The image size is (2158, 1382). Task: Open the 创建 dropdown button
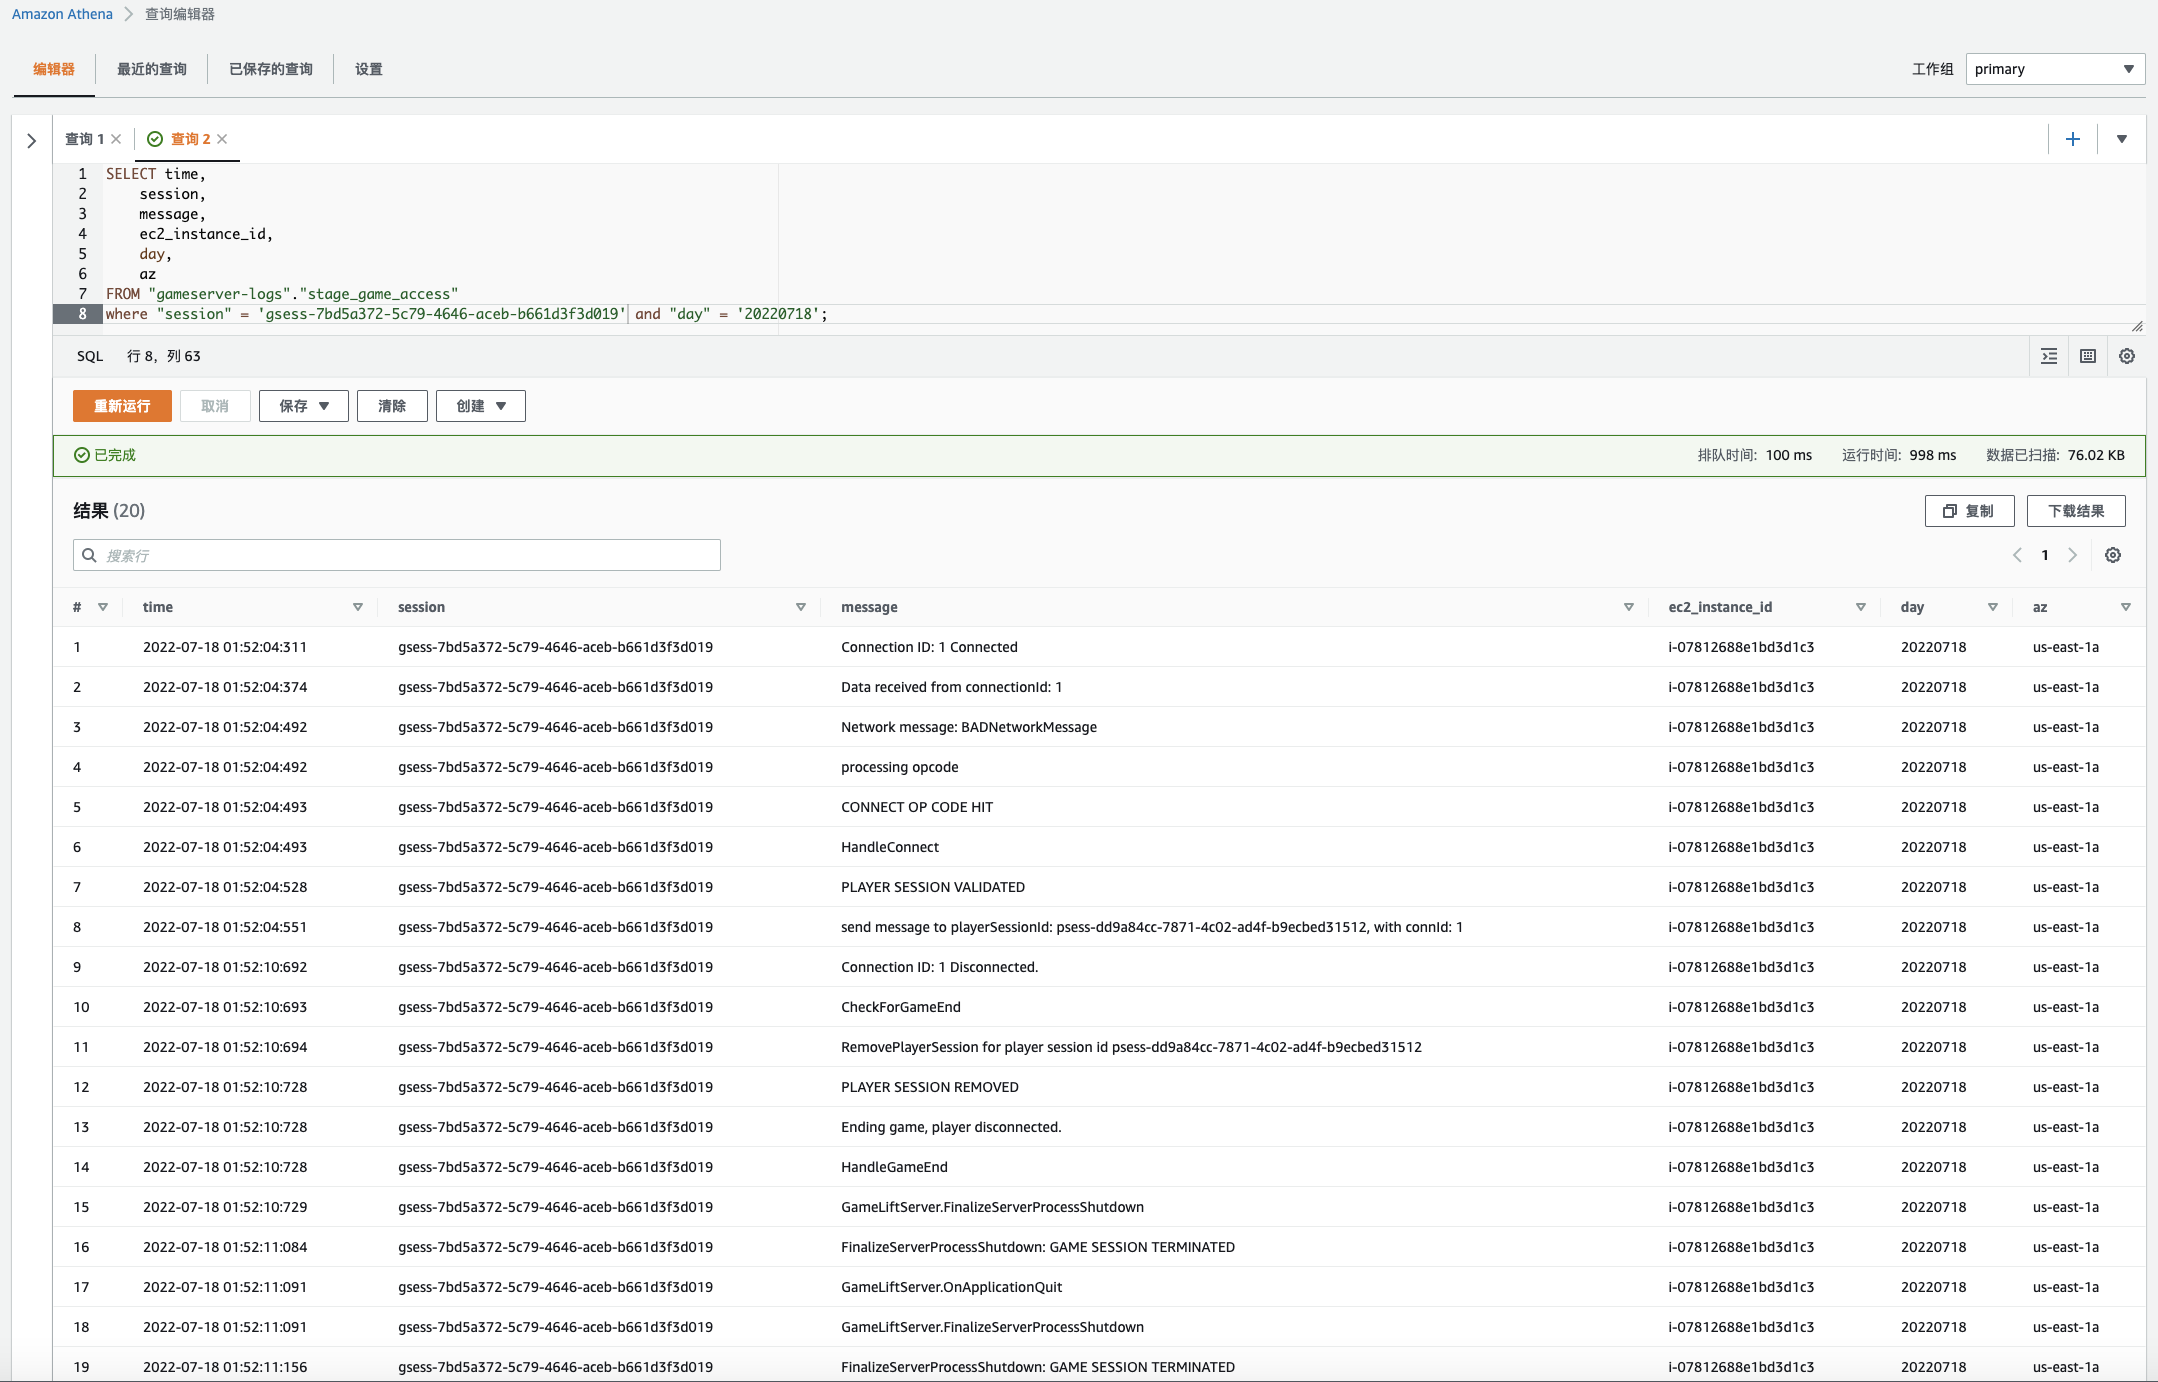[480, 406]
